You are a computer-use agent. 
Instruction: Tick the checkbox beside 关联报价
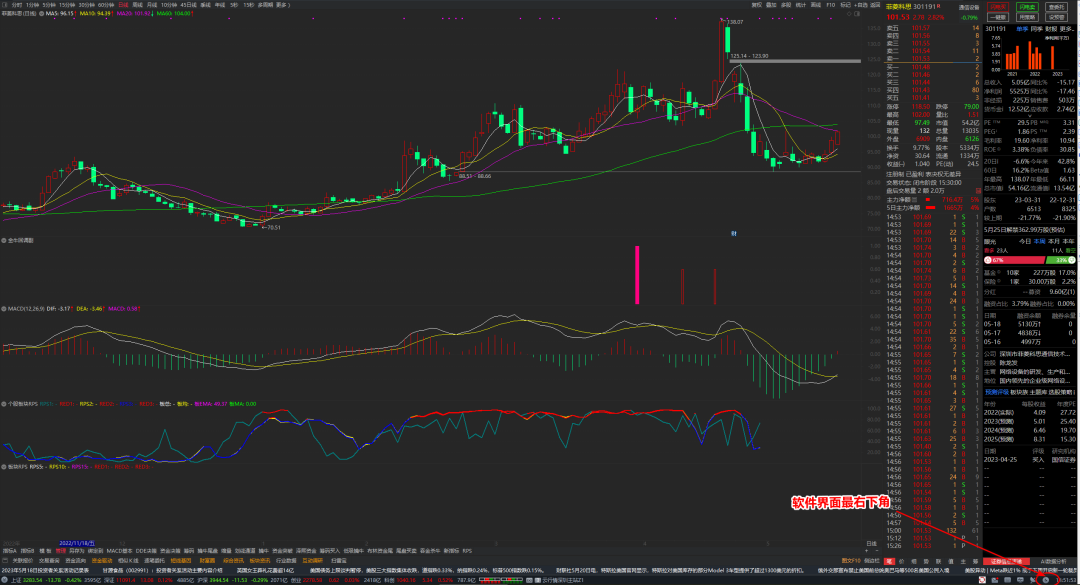pyautogui.click(x=6, y=561)
